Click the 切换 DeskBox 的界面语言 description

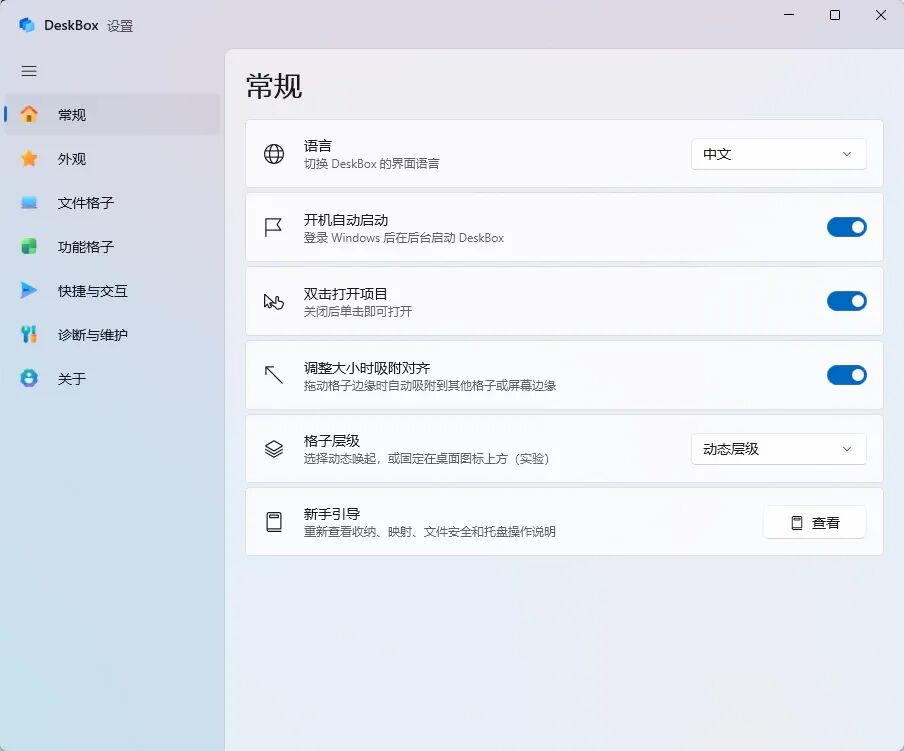pos(371,164)
